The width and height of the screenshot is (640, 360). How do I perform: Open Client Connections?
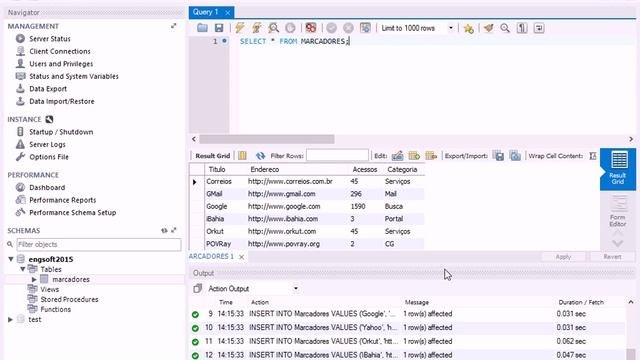point(60,51)
